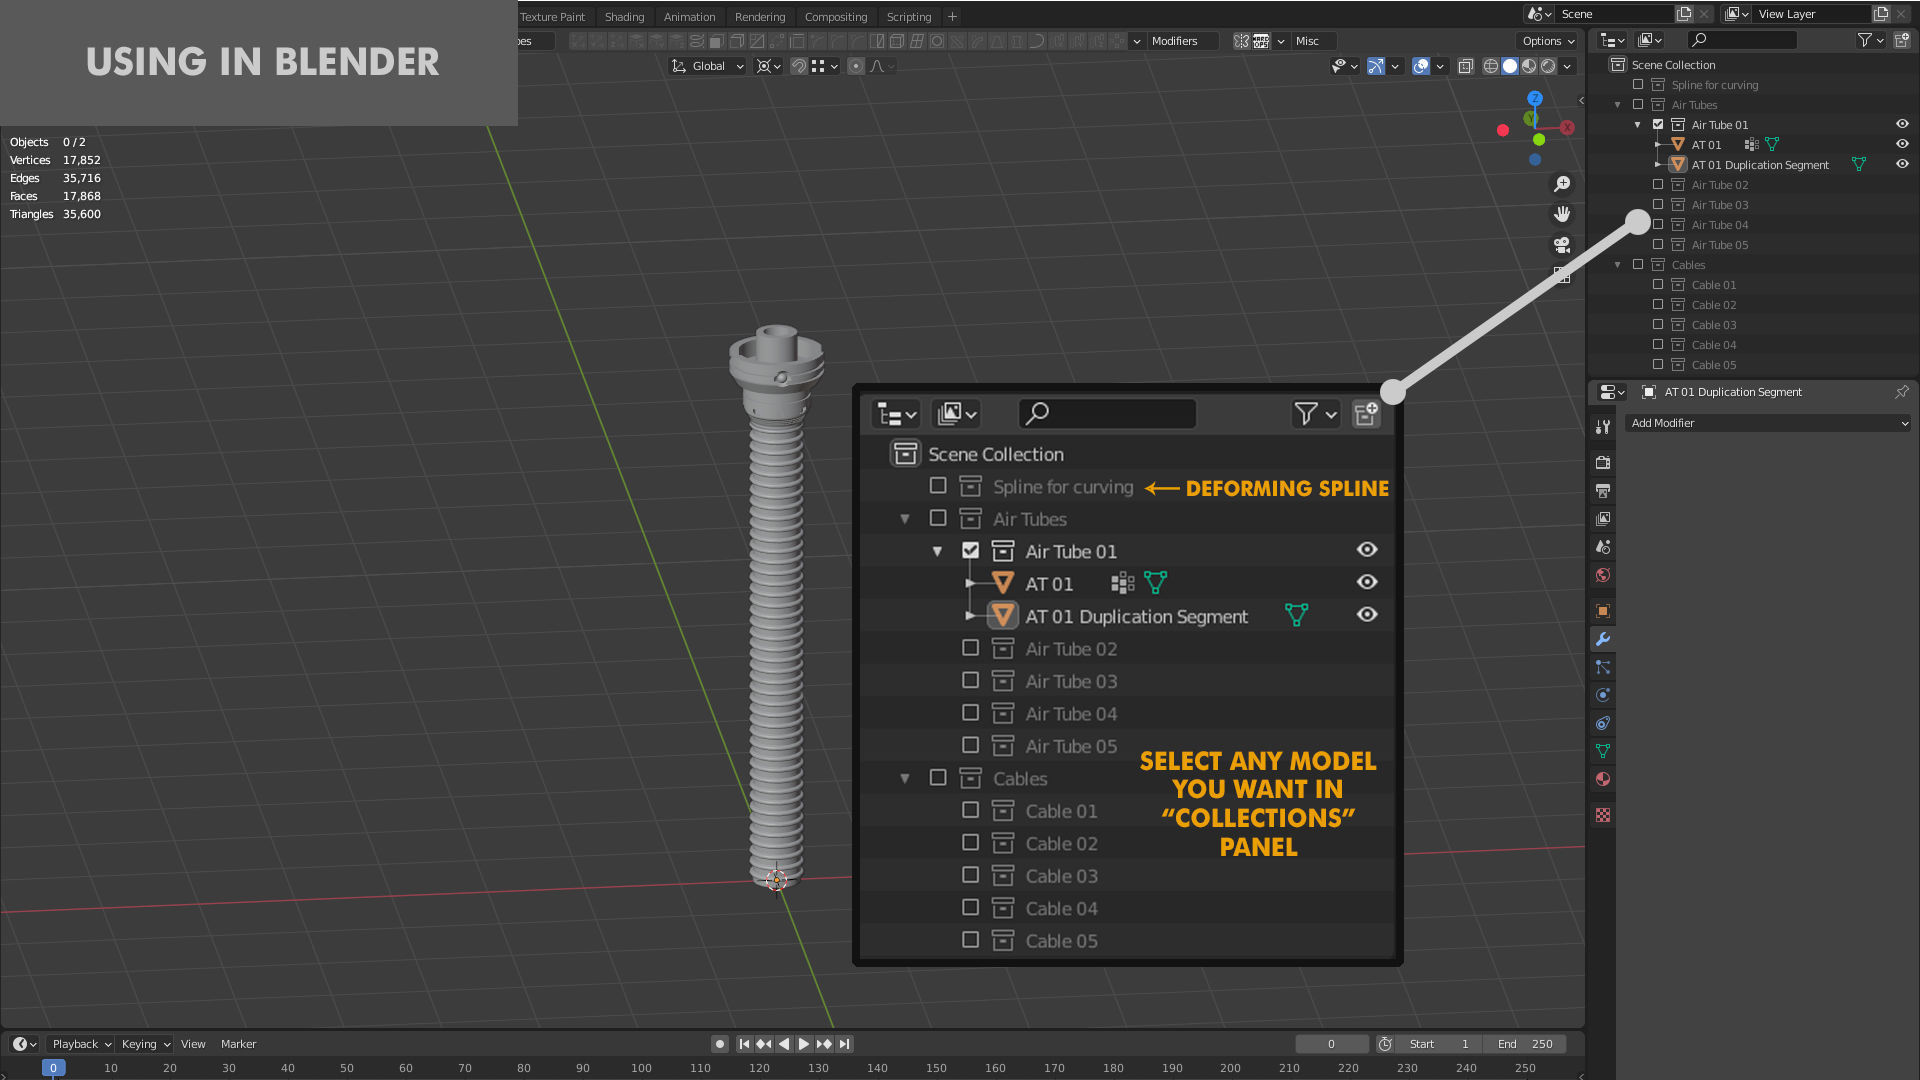
Task: Open the Output properties tab with printer icon
Action: click(x=1603, y=491)
